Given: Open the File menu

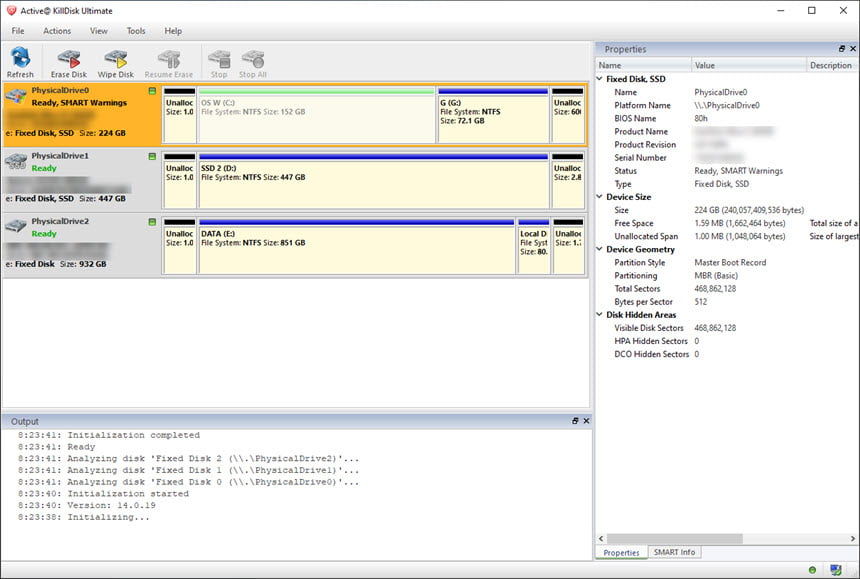Looking at the screenshot, I should 18,31.
